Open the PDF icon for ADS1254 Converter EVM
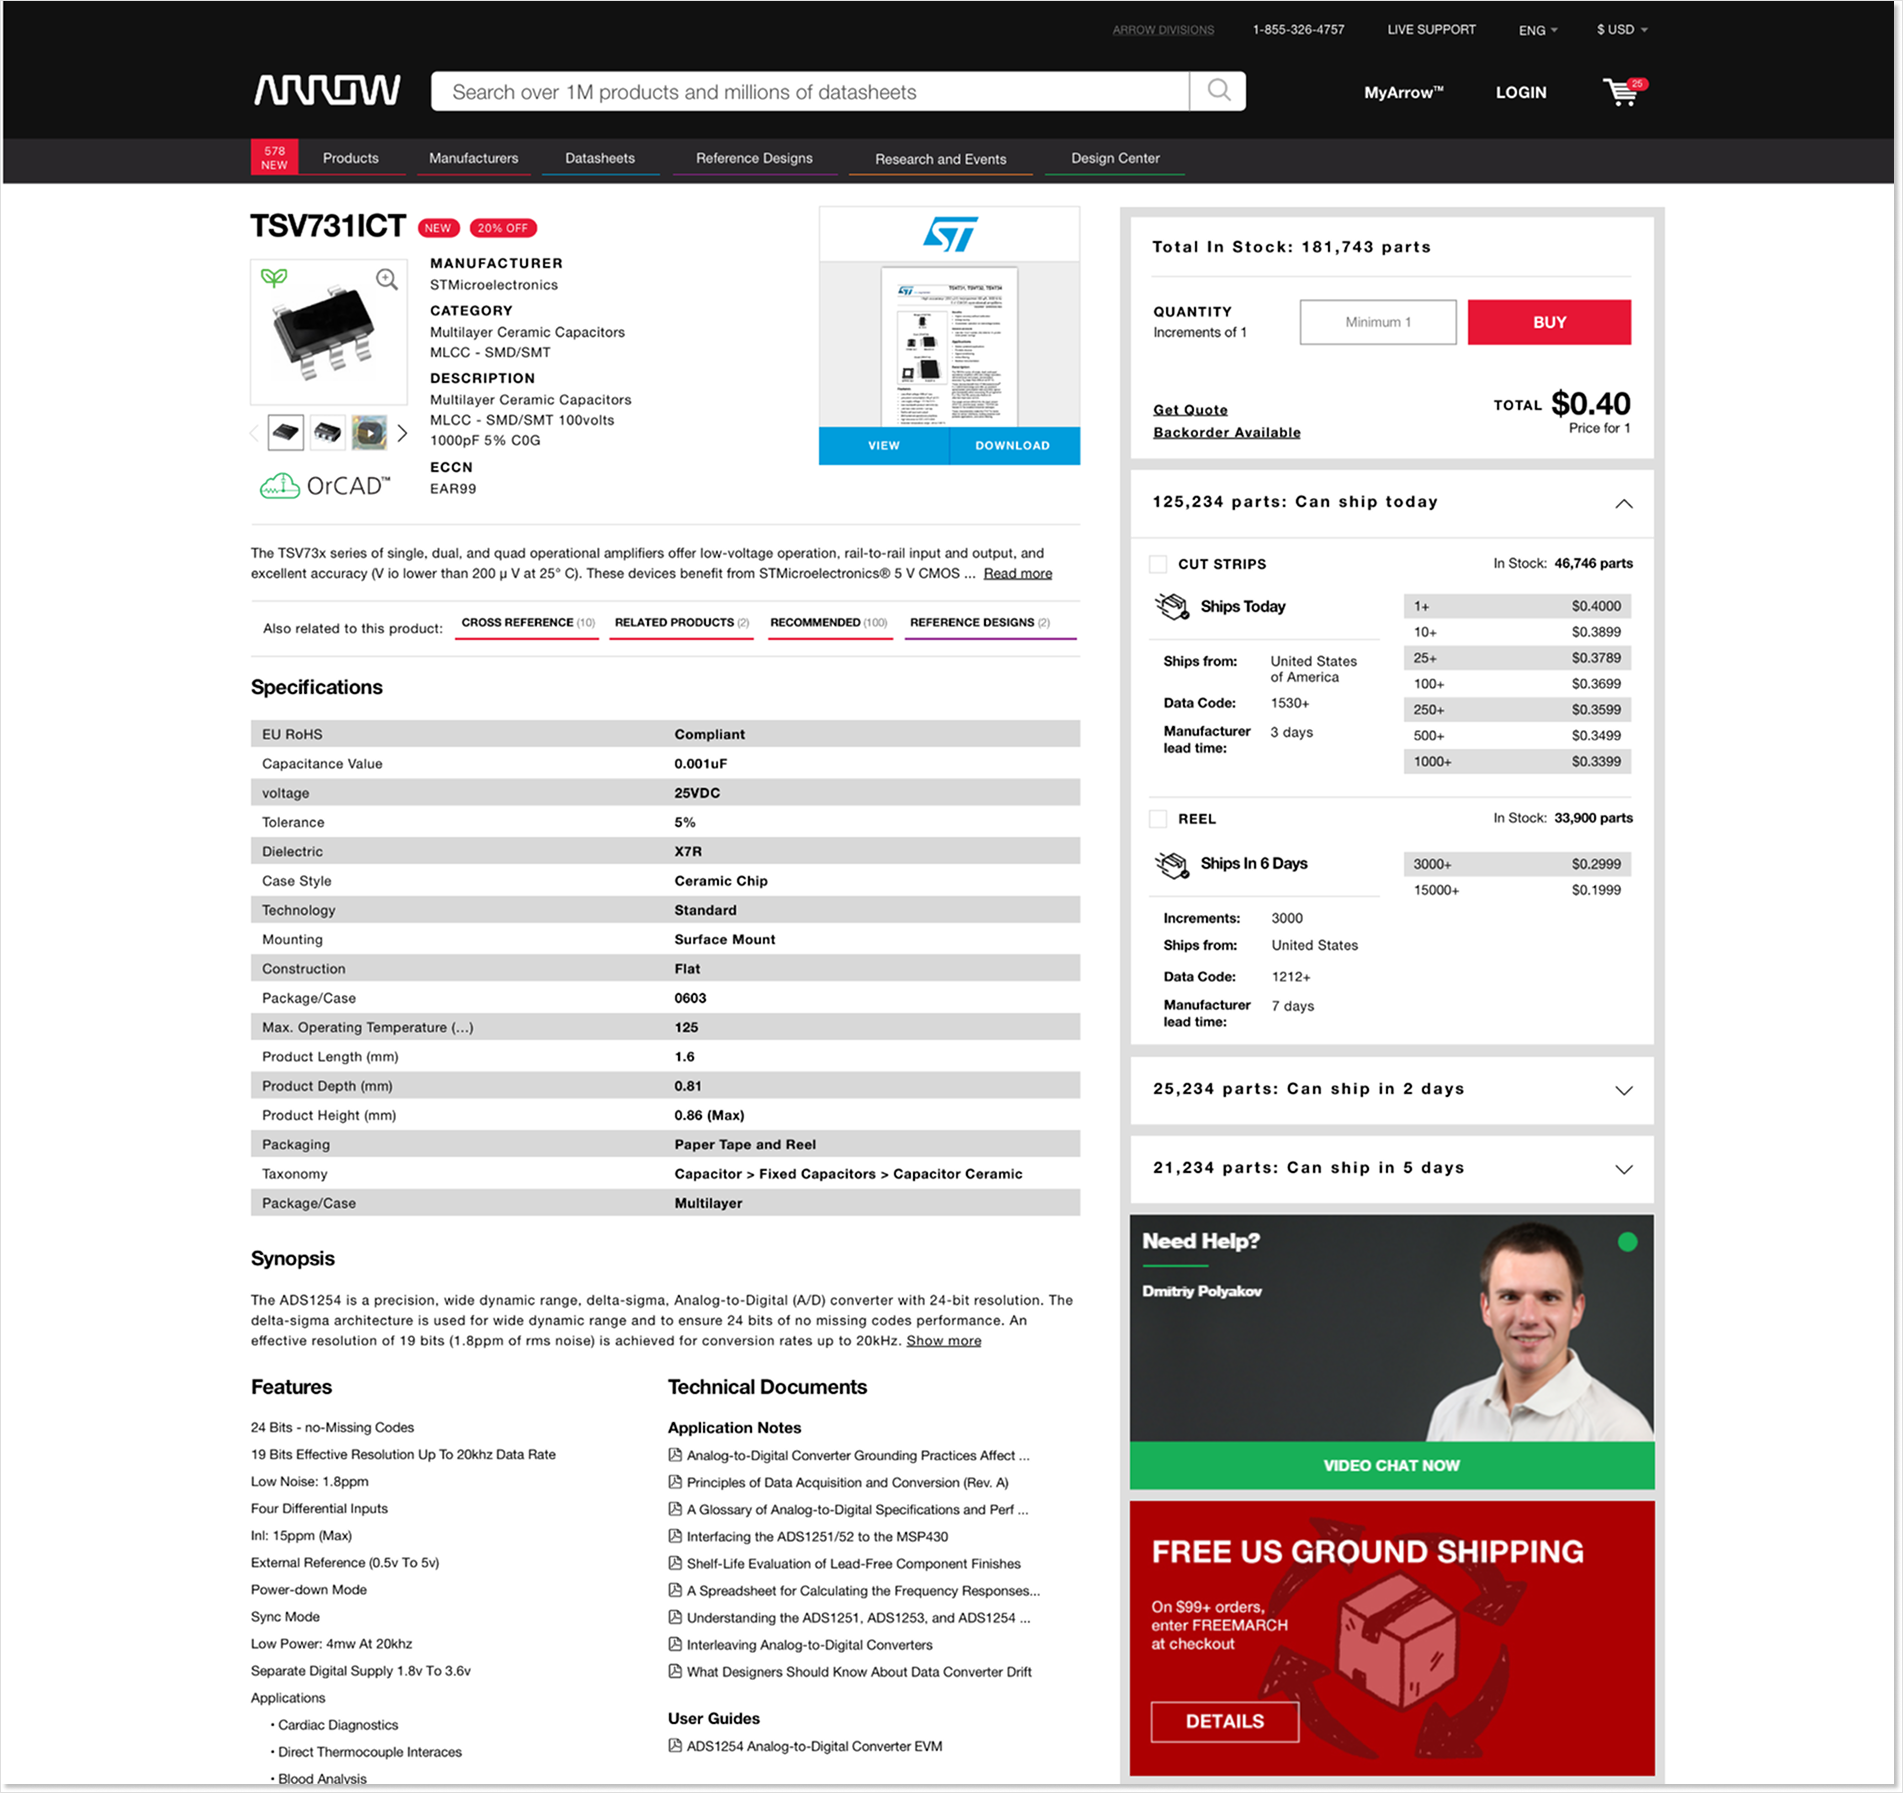This screenshot has height=1793, width=1903. (675, 1746)
